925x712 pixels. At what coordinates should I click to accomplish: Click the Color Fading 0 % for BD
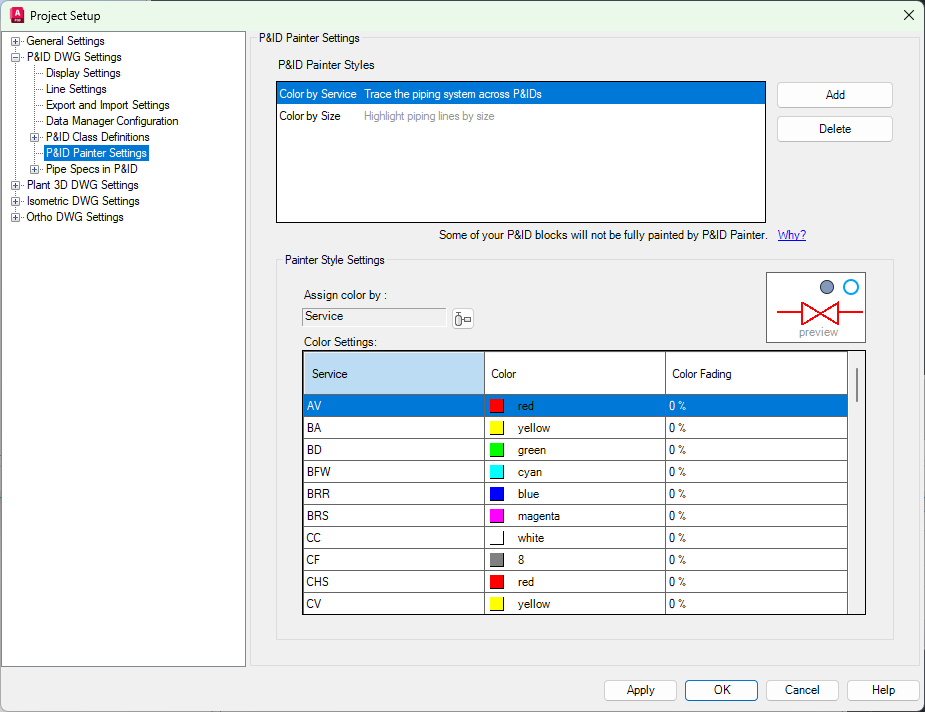pyautogui.click(x=757, y=450)
